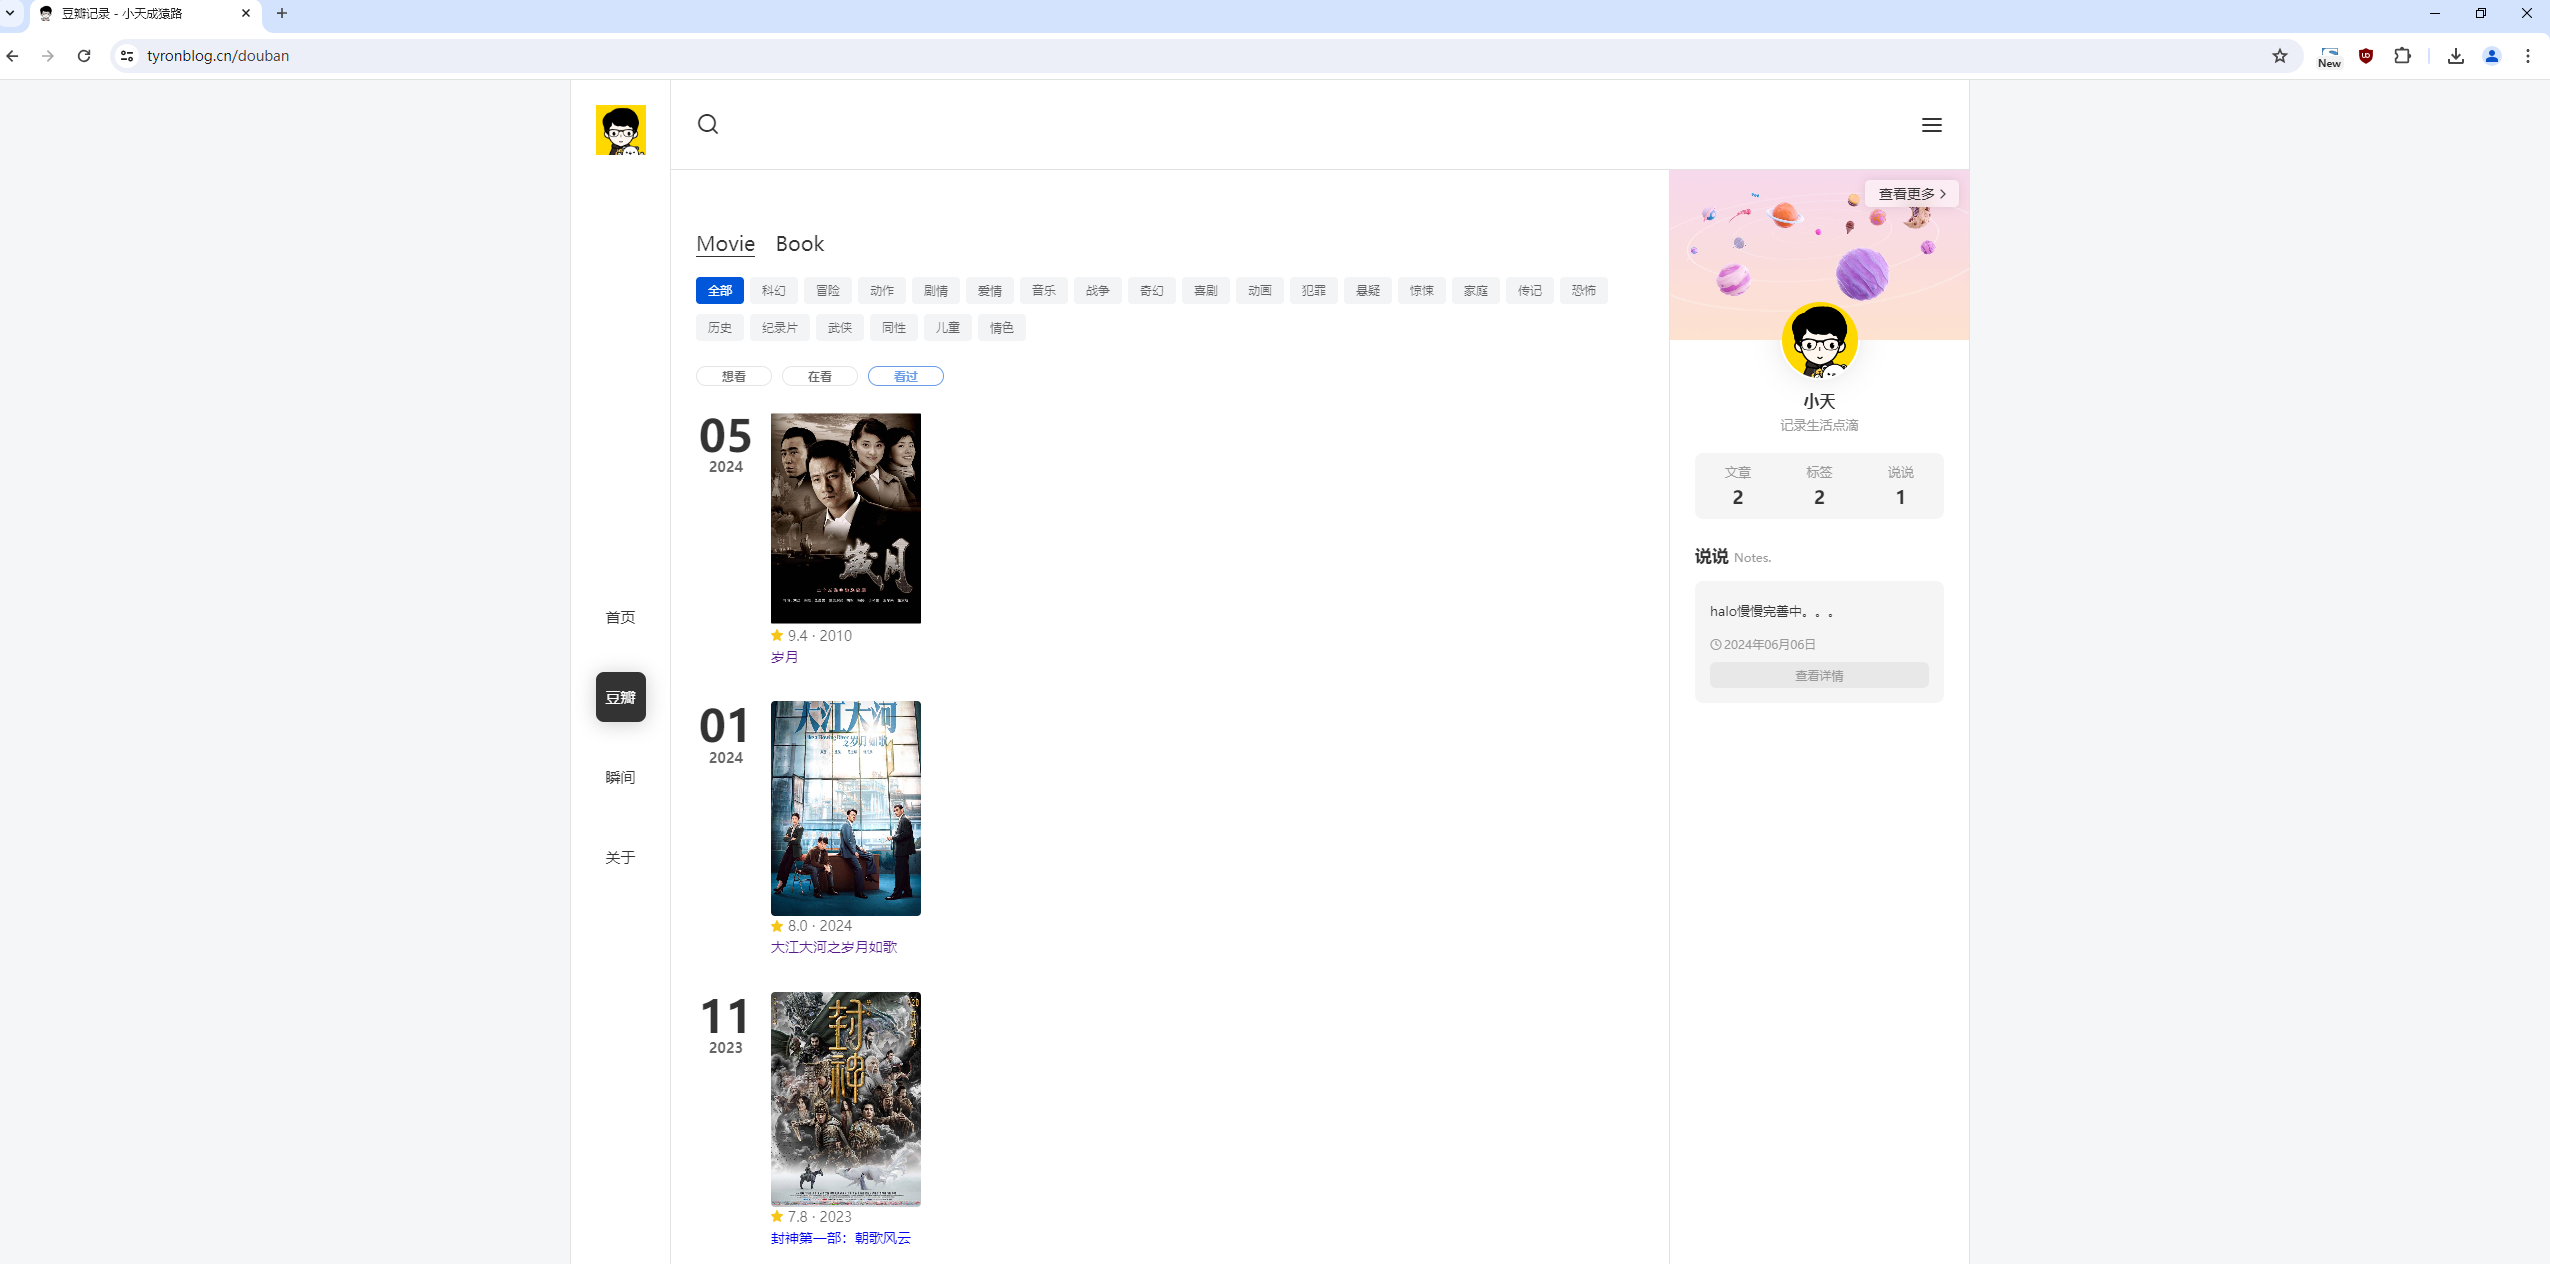Open browser extensions puzzle icon
The width and height of the screenshot is (2550, 1264).
tap(2402, 56)
